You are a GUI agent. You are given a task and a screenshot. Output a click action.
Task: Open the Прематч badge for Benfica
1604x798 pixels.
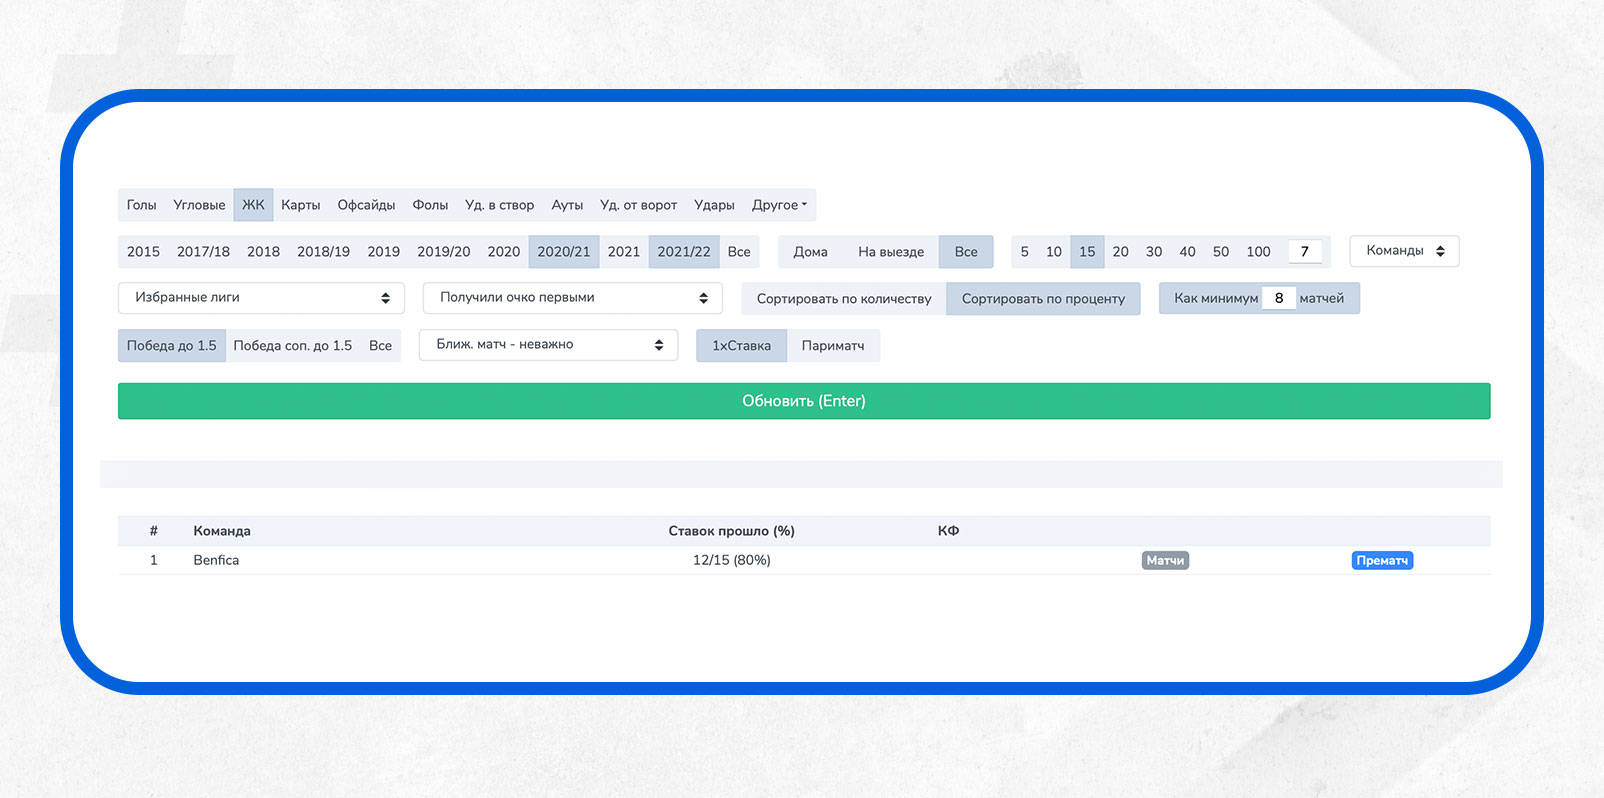[x=1382, y=561]
